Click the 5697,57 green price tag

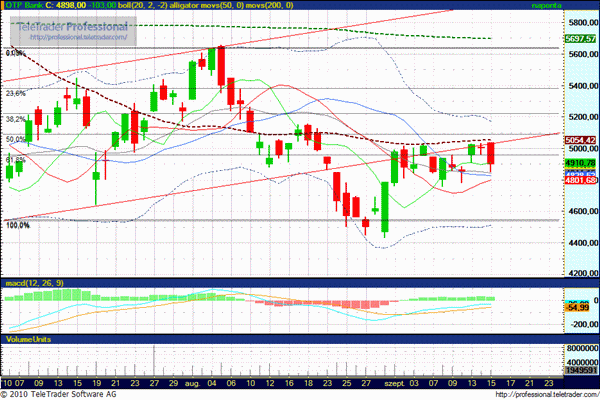(x=579, y=39)
